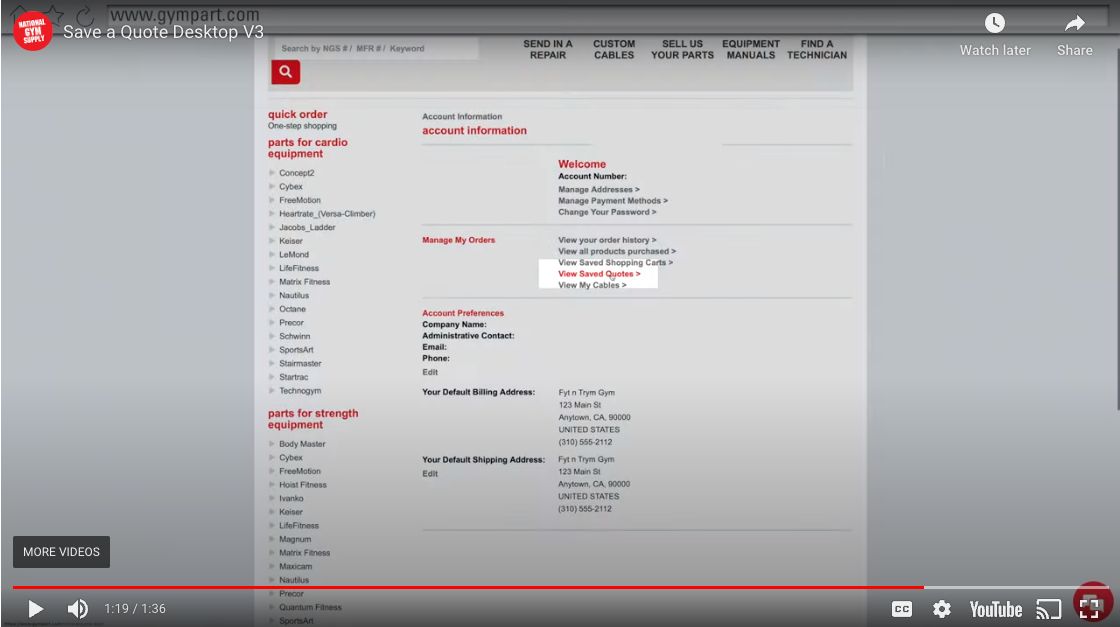Open FIND A TECHNICIAN menu item
This screenshot has width=1120, height=627.
click(x=817, y=49)
